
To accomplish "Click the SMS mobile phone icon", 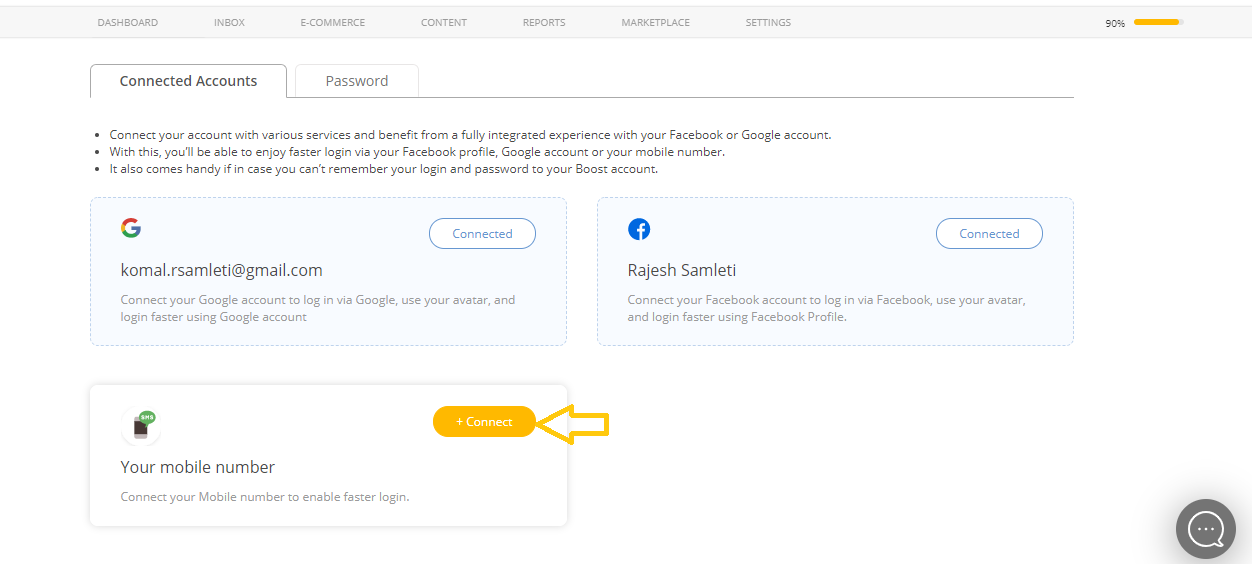I will click(x=141, y=426).
